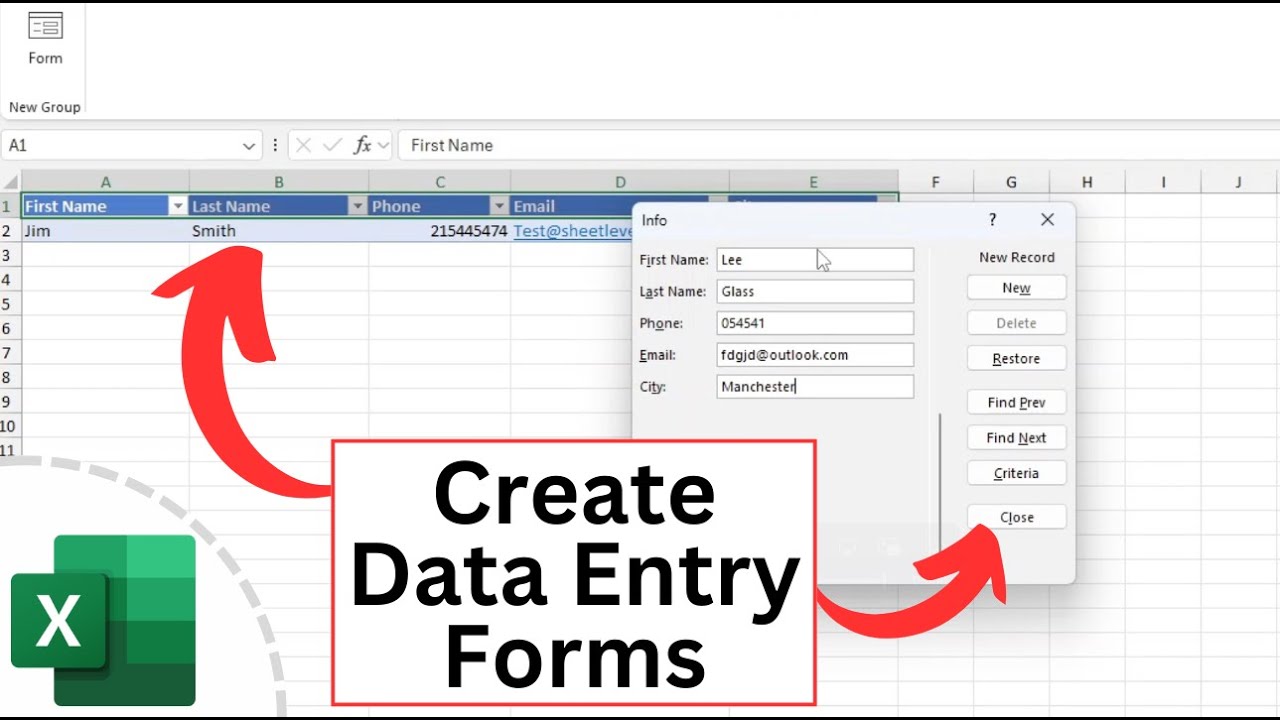Click the Select All corner triangle

tap(11, 182)
